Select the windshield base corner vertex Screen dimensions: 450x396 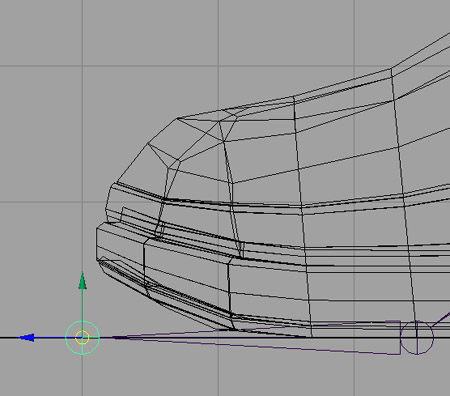click(x=392, y=69)
